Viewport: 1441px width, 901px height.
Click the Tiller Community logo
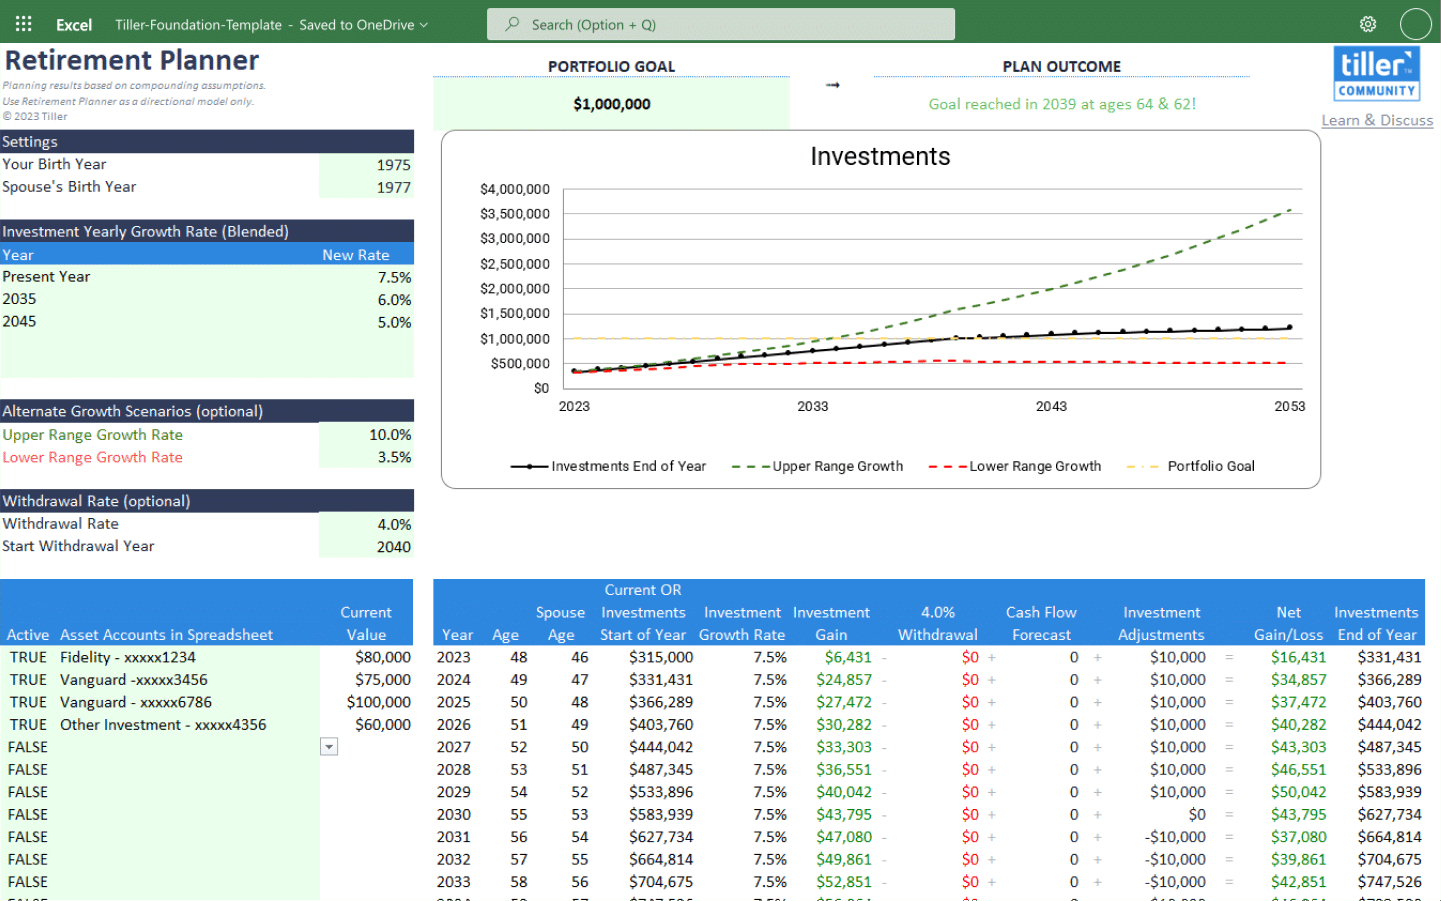coord(1376,73)
